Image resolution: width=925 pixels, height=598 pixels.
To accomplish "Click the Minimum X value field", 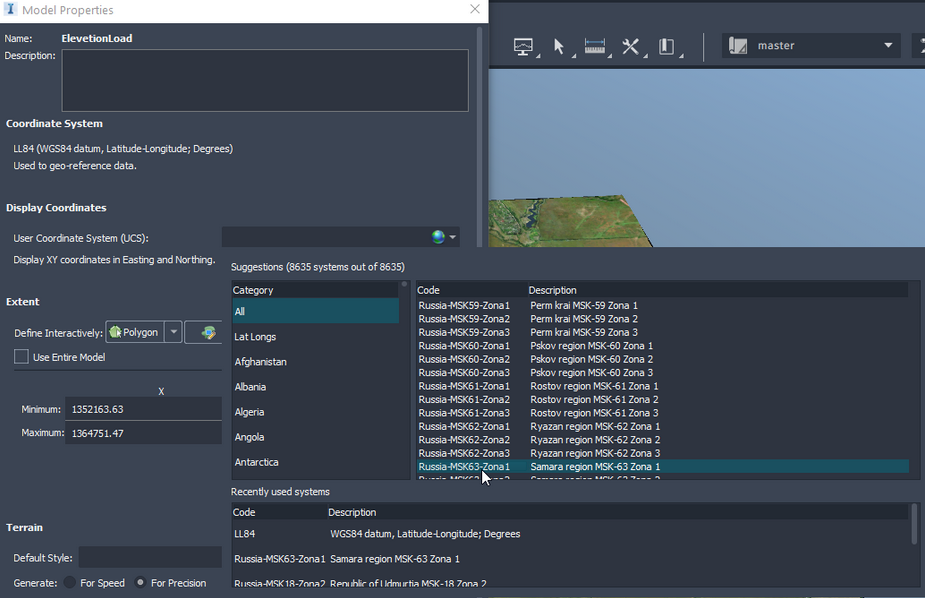I will [x=143, y=409].
